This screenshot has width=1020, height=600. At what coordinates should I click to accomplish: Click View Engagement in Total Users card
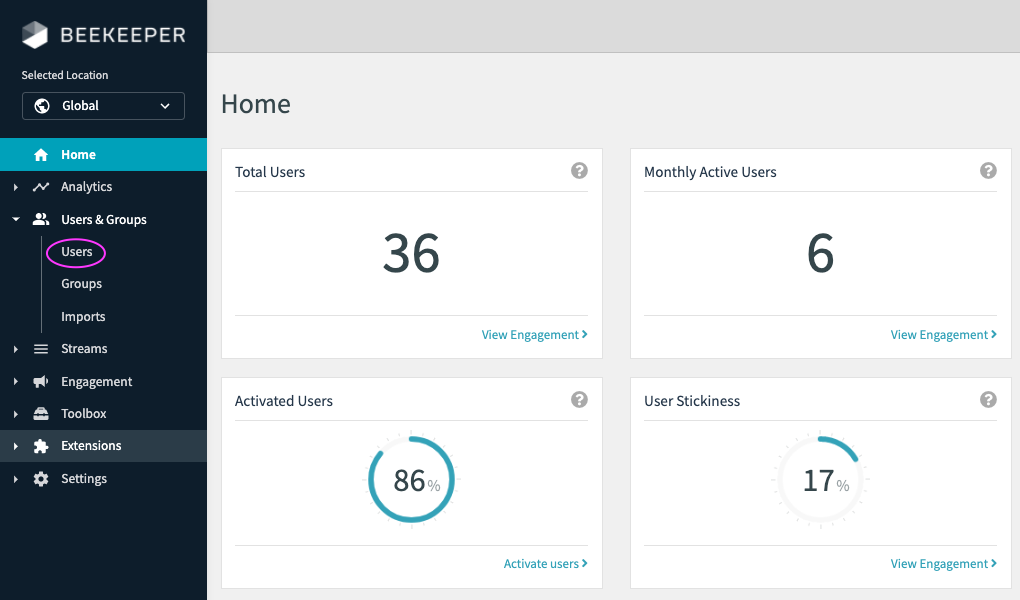[x=535, y=334]
